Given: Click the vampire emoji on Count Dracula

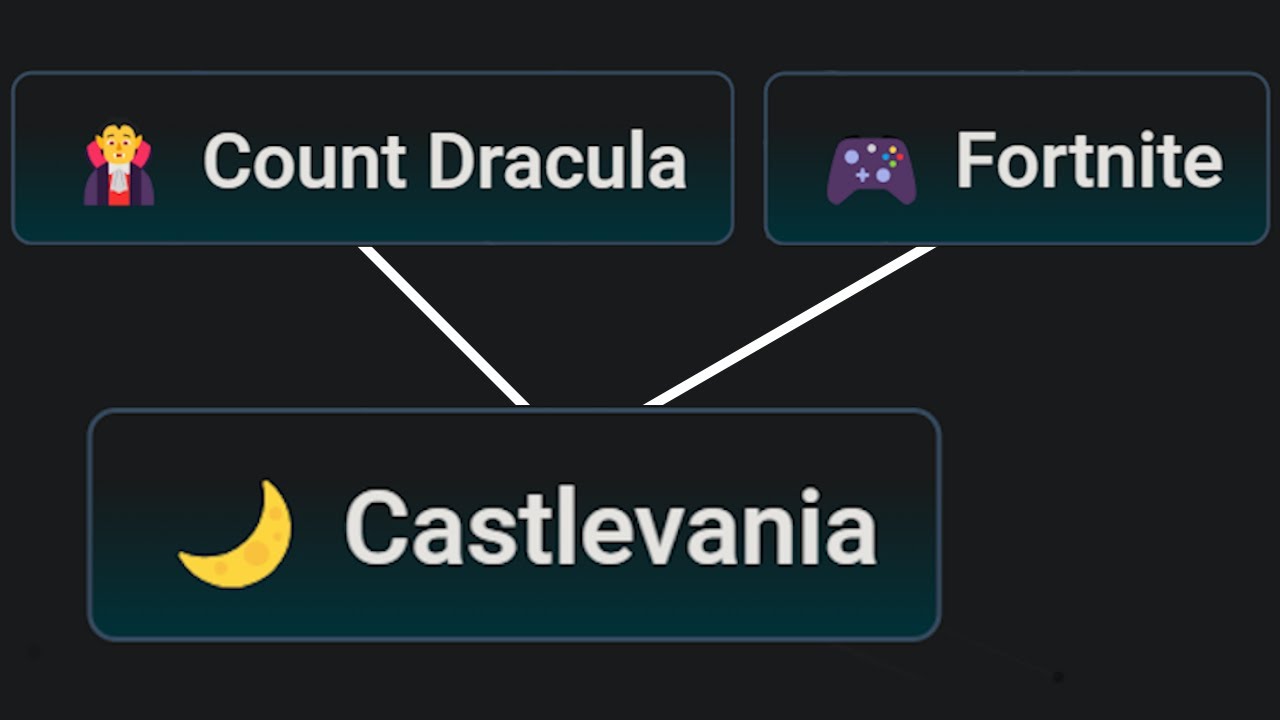Looking at the screenshot, I should pyautogui.click(x=118, y=164).
